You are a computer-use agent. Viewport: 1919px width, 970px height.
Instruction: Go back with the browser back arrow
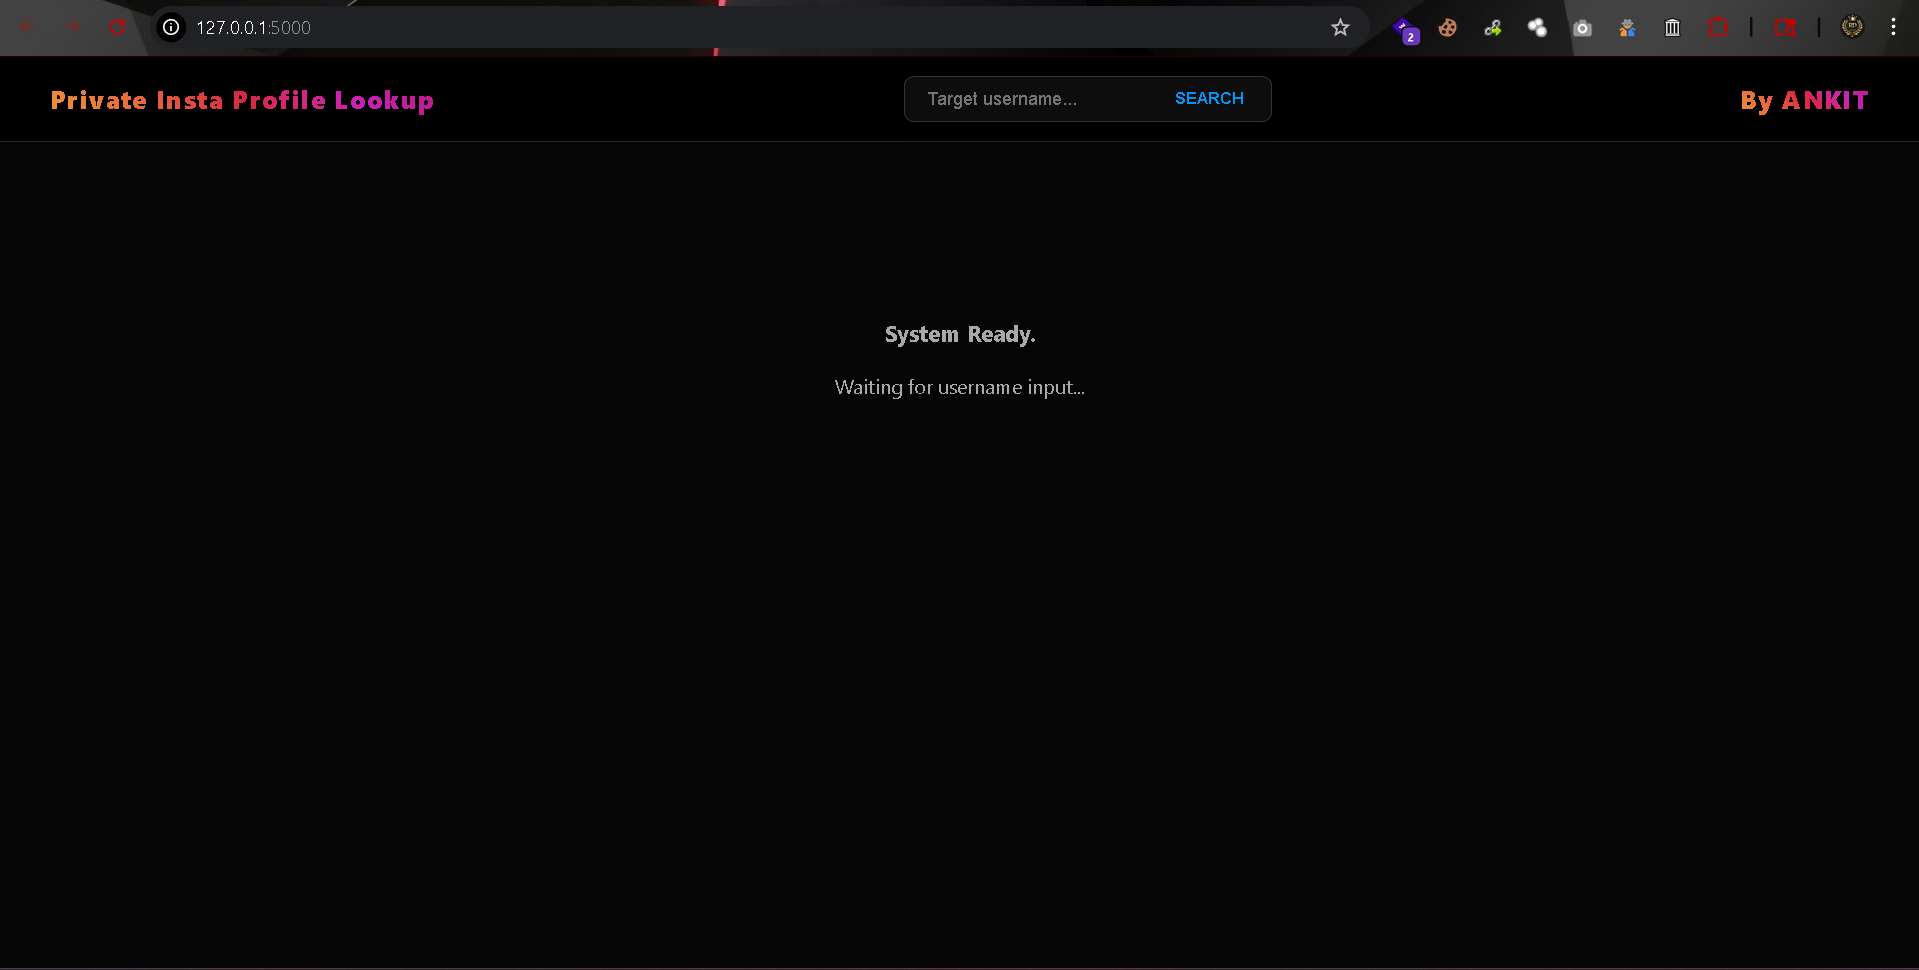[28, 27]
